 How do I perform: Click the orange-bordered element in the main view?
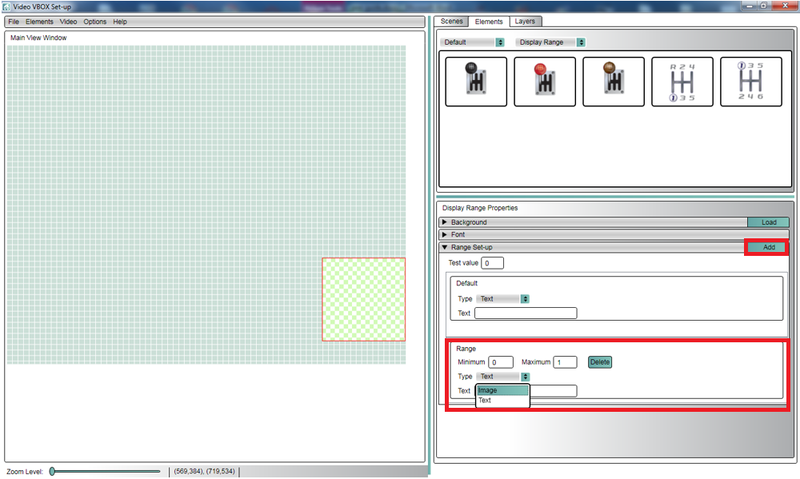[363, 299]
